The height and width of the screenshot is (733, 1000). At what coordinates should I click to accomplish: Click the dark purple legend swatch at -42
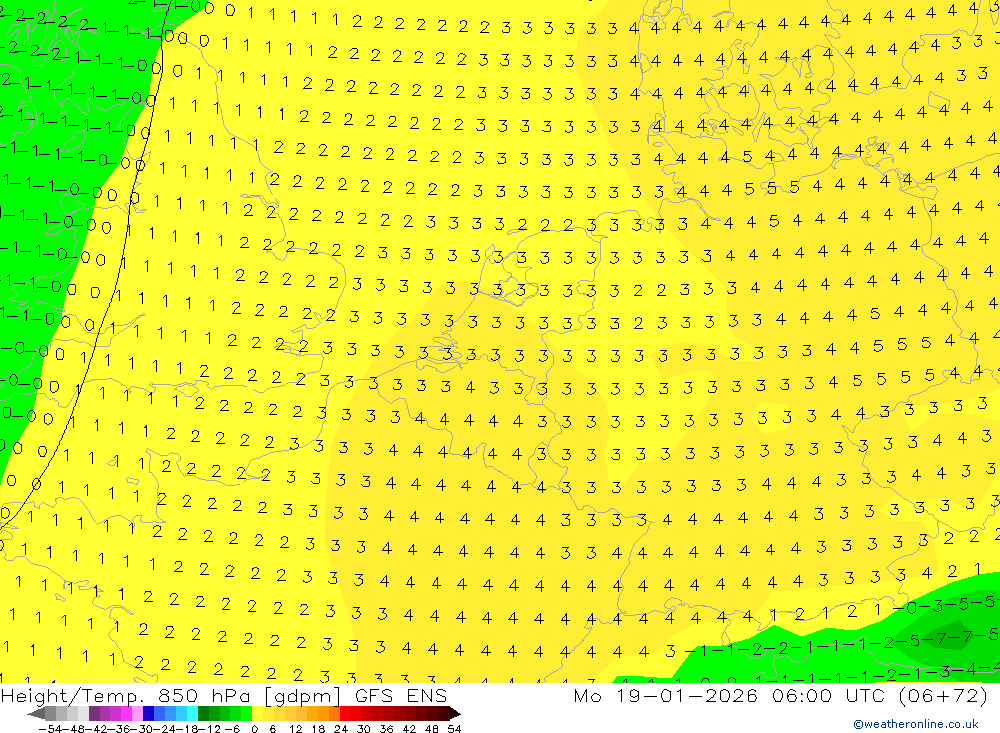(x=94, y=713)
